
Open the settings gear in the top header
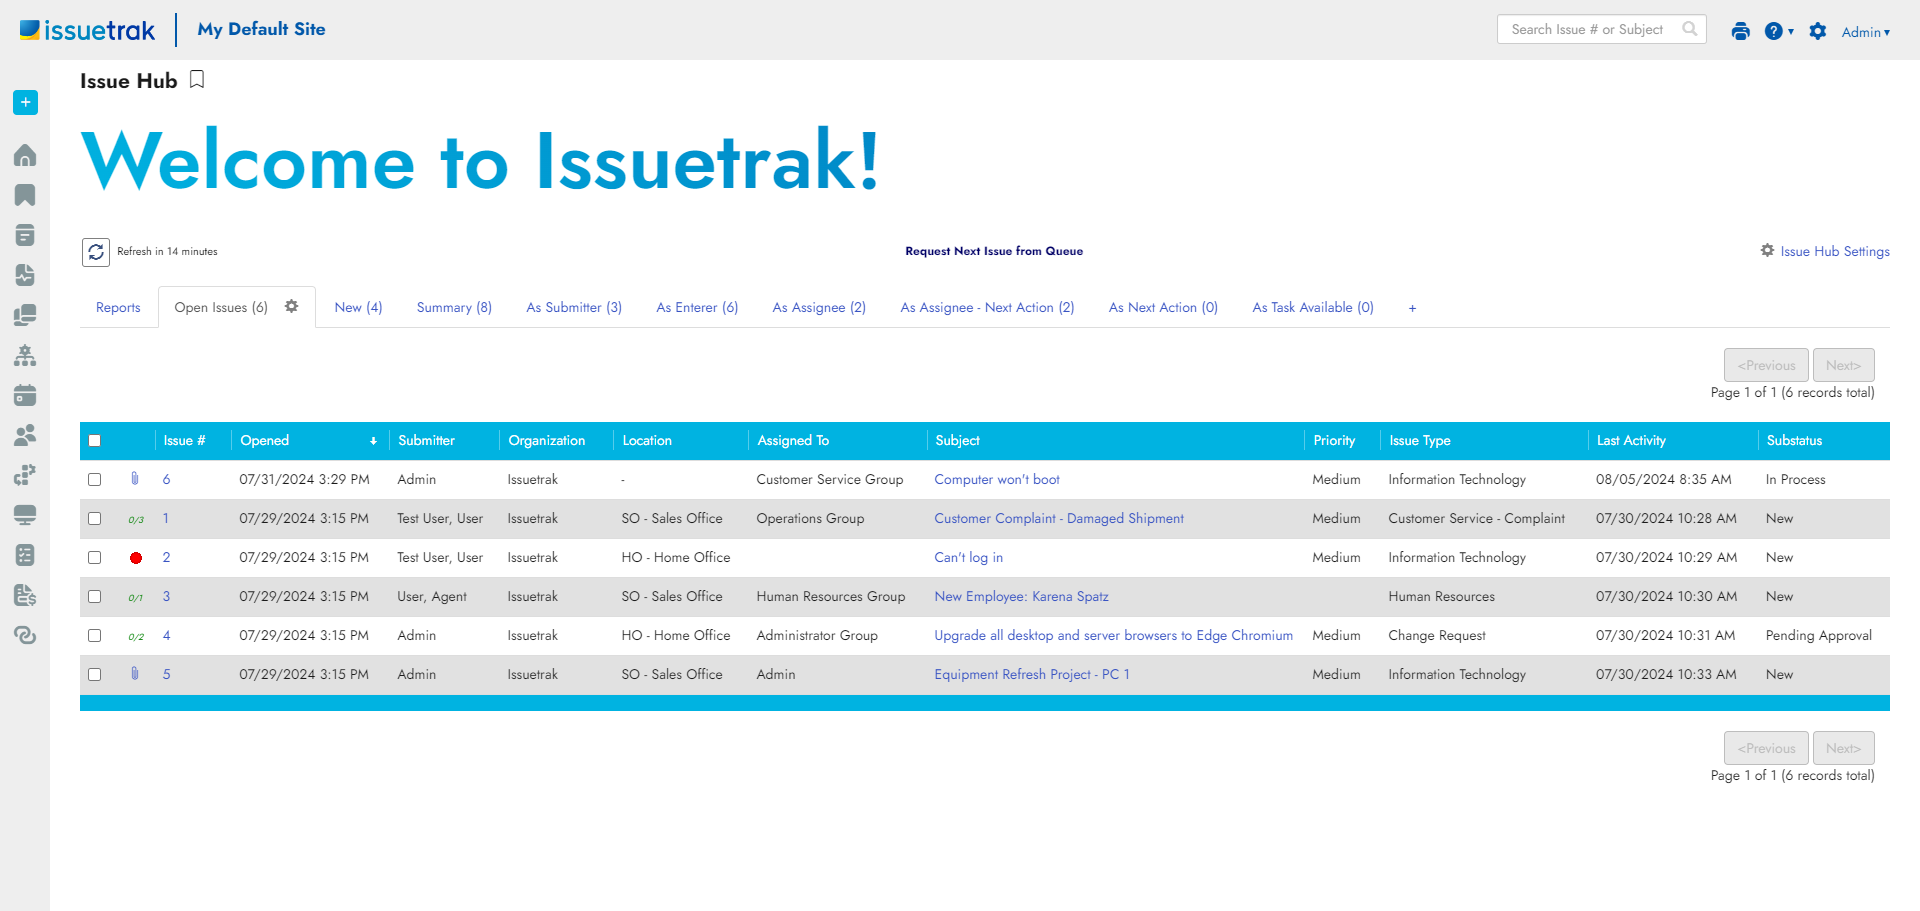1818,31
